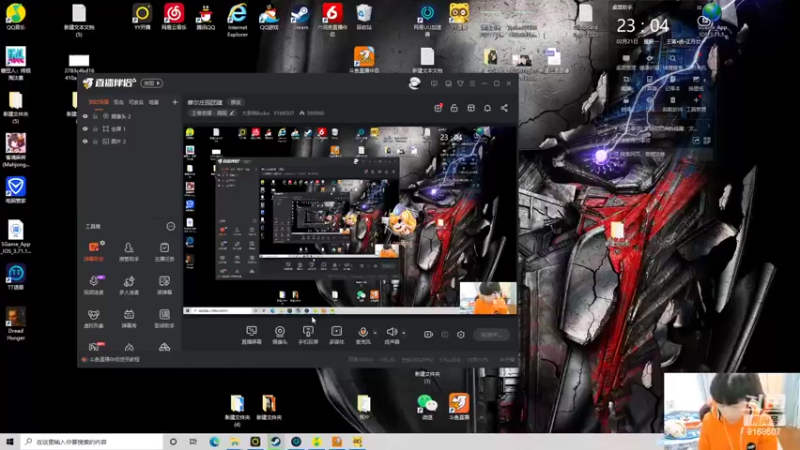Switch to the 场景 tab
This screenshot has width=800, height=450.
pos(154,102)
